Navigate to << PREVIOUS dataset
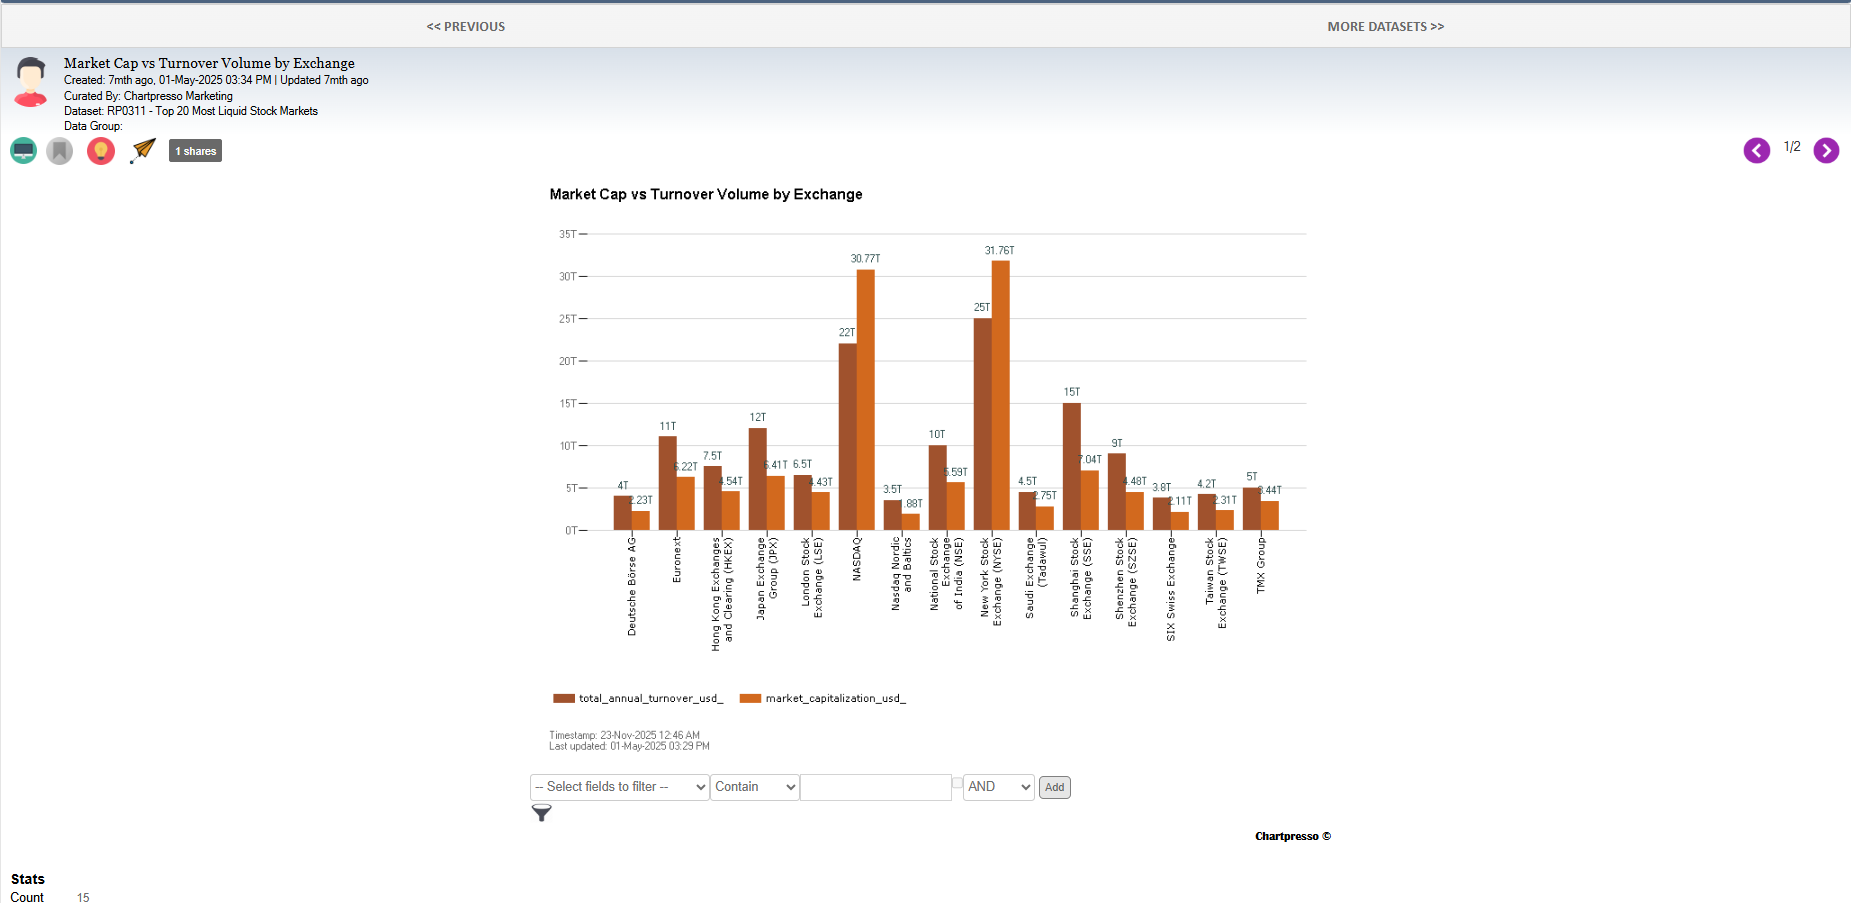 coord(465,27)
